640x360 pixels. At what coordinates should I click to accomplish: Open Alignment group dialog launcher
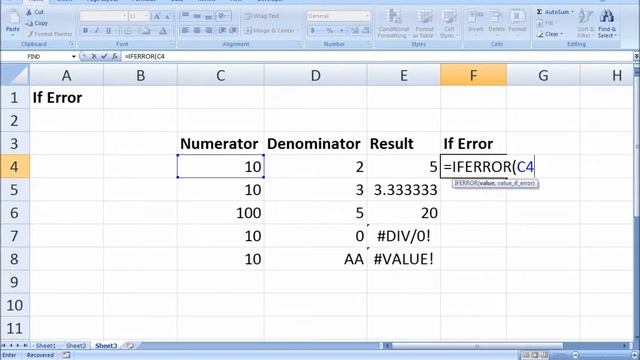click(x=299, y=44)
